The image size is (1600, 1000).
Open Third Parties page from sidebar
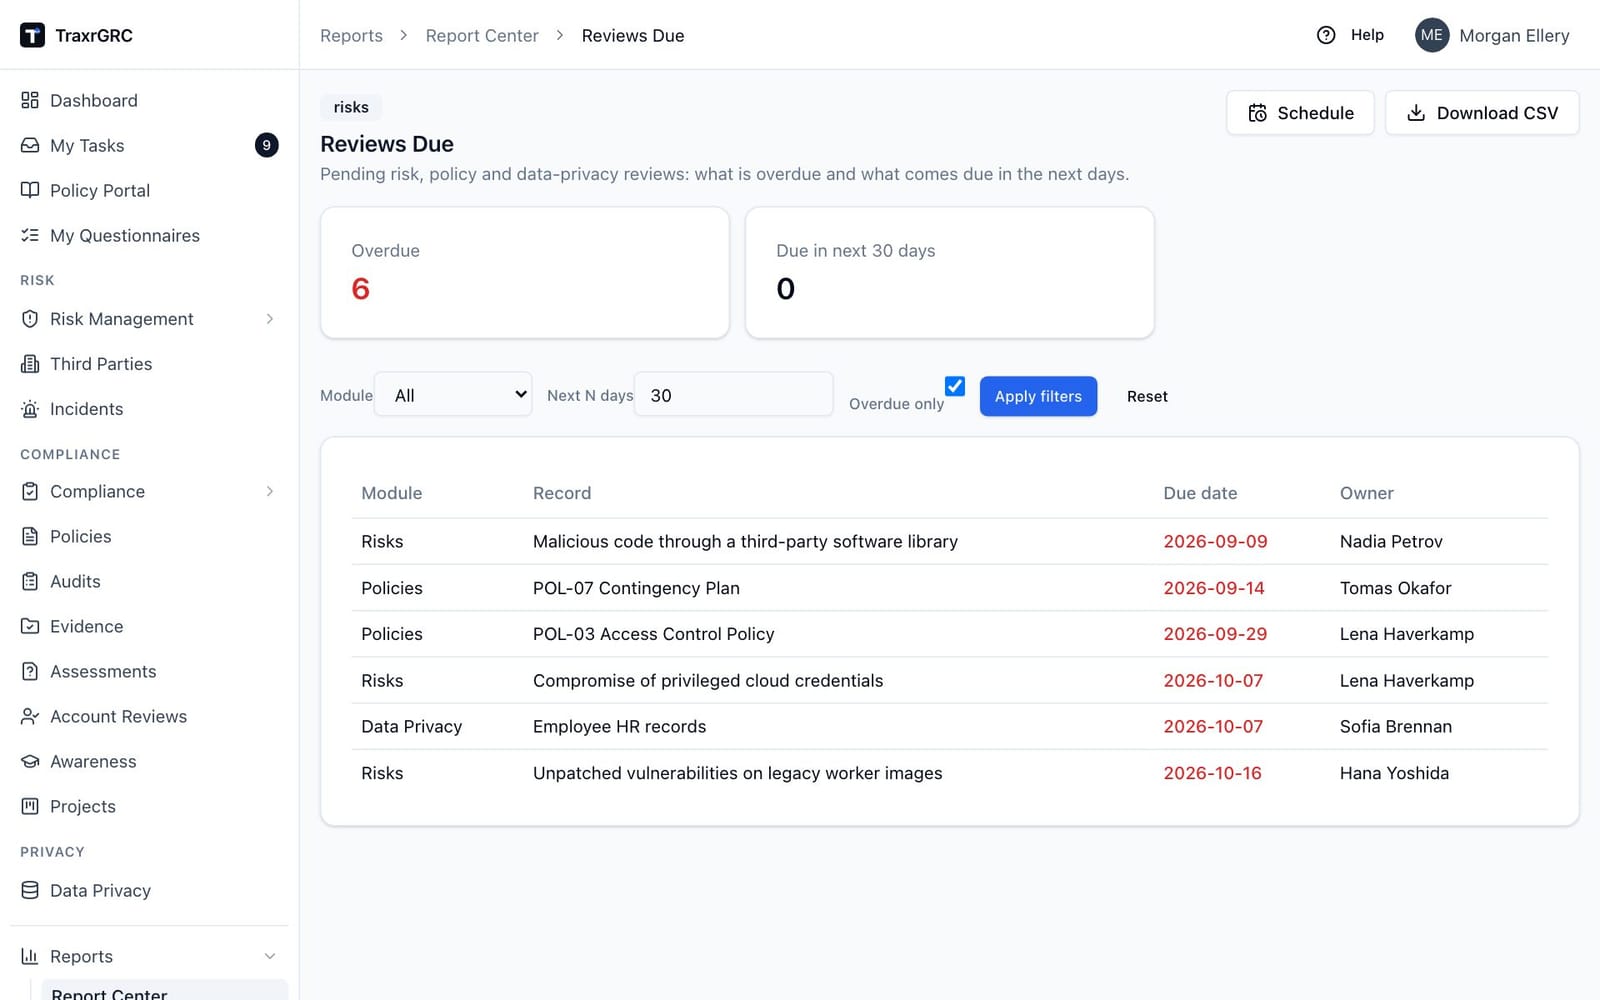(x=149, y=364)
